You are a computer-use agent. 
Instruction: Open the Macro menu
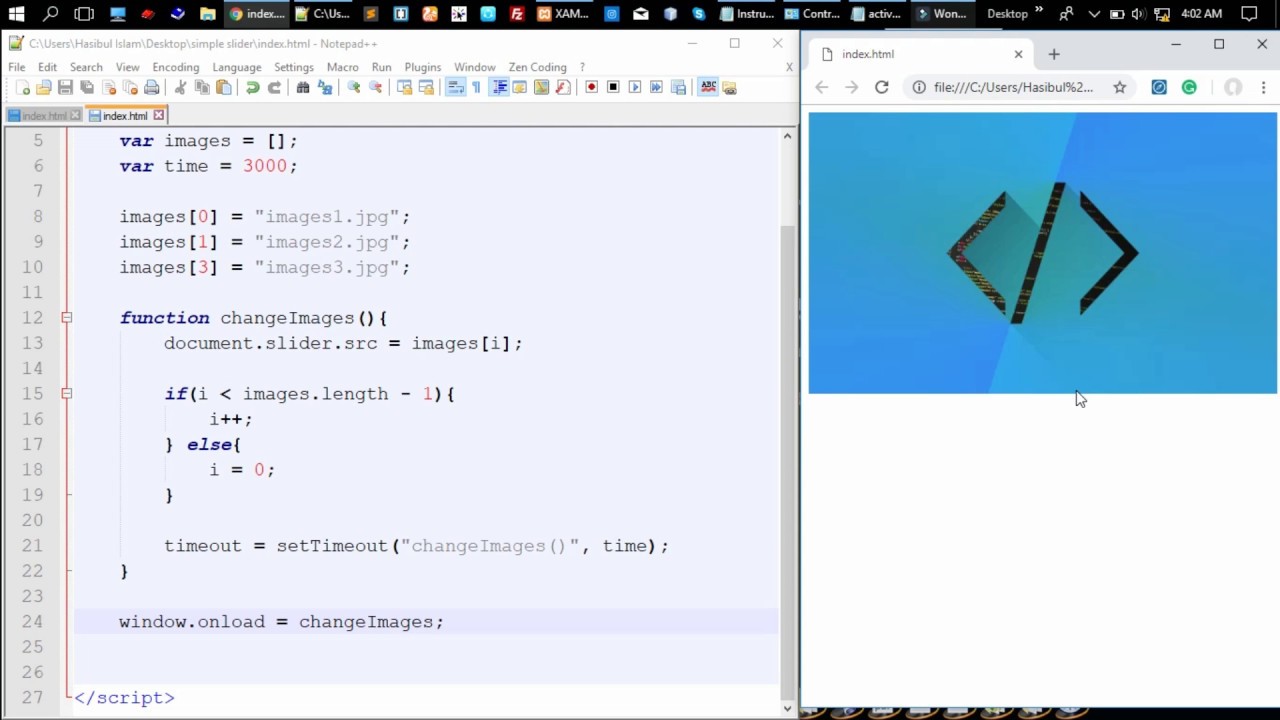[x=342, y=67]
